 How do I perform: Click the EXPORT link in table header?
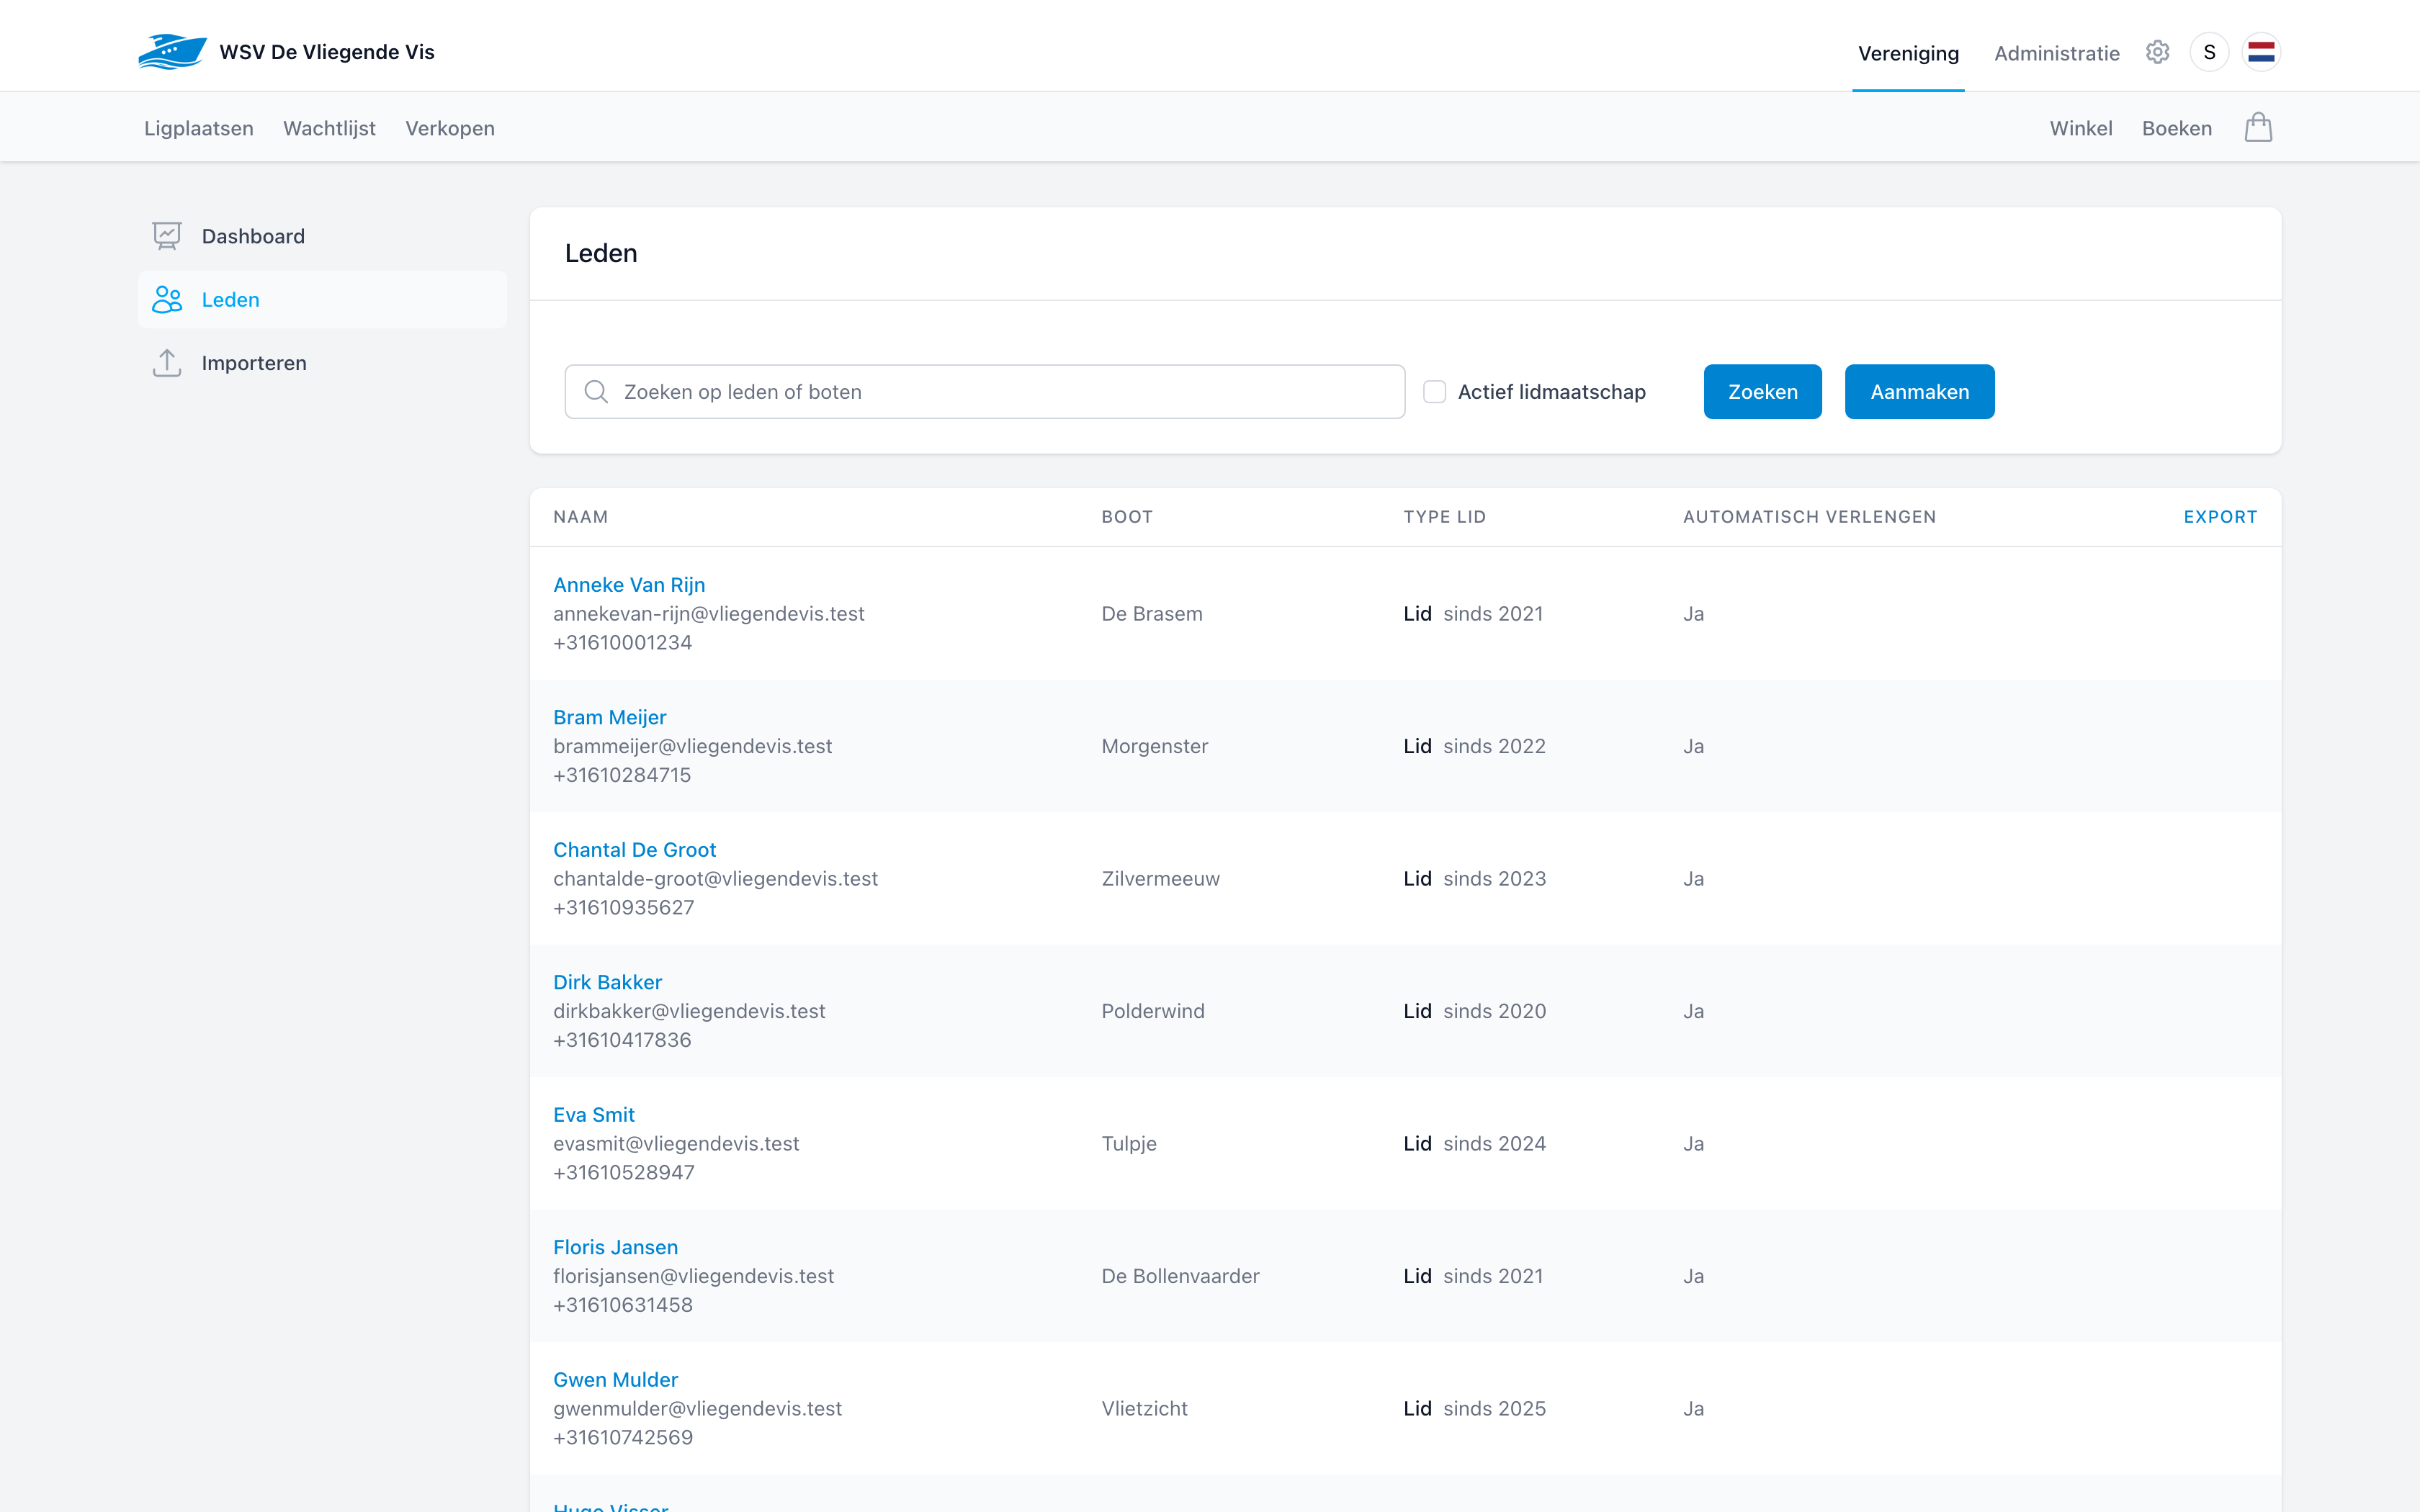coord(2220,517)
